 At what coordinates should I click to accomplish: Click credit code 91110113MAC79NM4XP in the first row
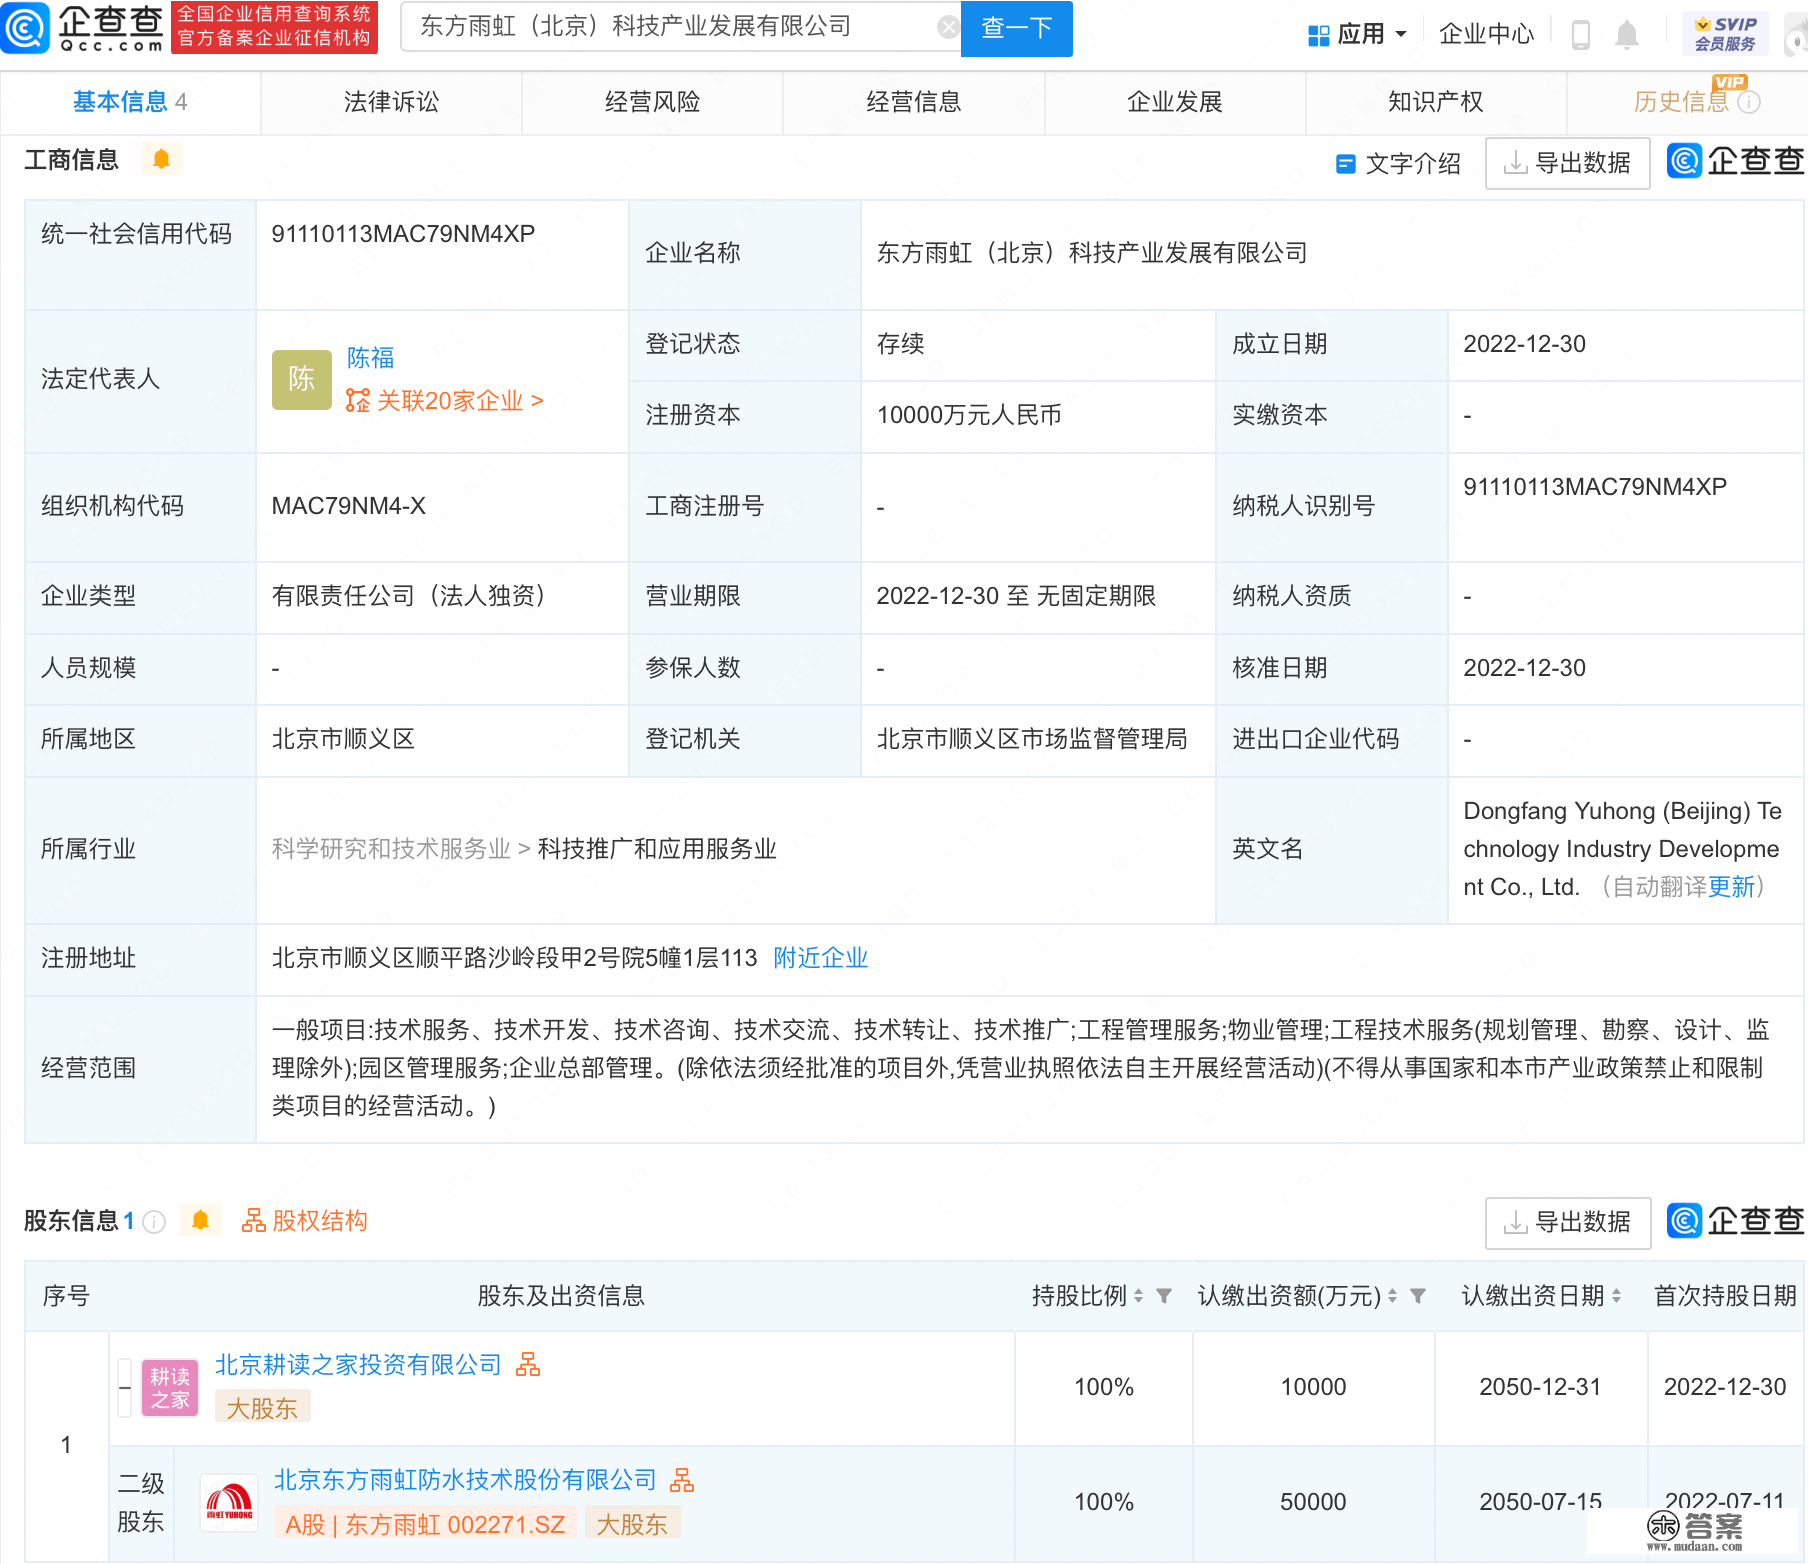[x=403, y=234]
